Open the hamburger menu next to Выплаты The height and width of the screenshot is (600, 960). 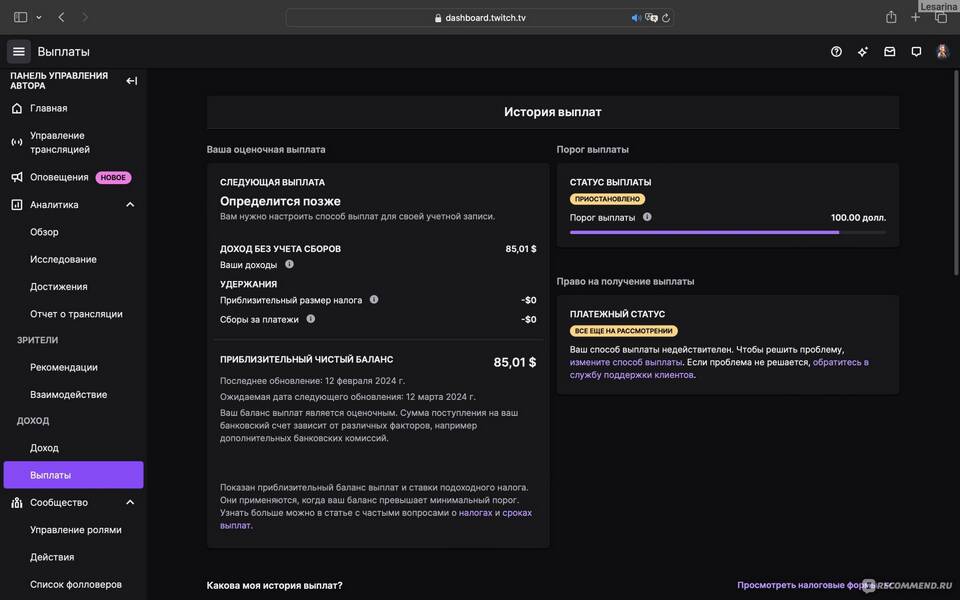tap(18, 52)
